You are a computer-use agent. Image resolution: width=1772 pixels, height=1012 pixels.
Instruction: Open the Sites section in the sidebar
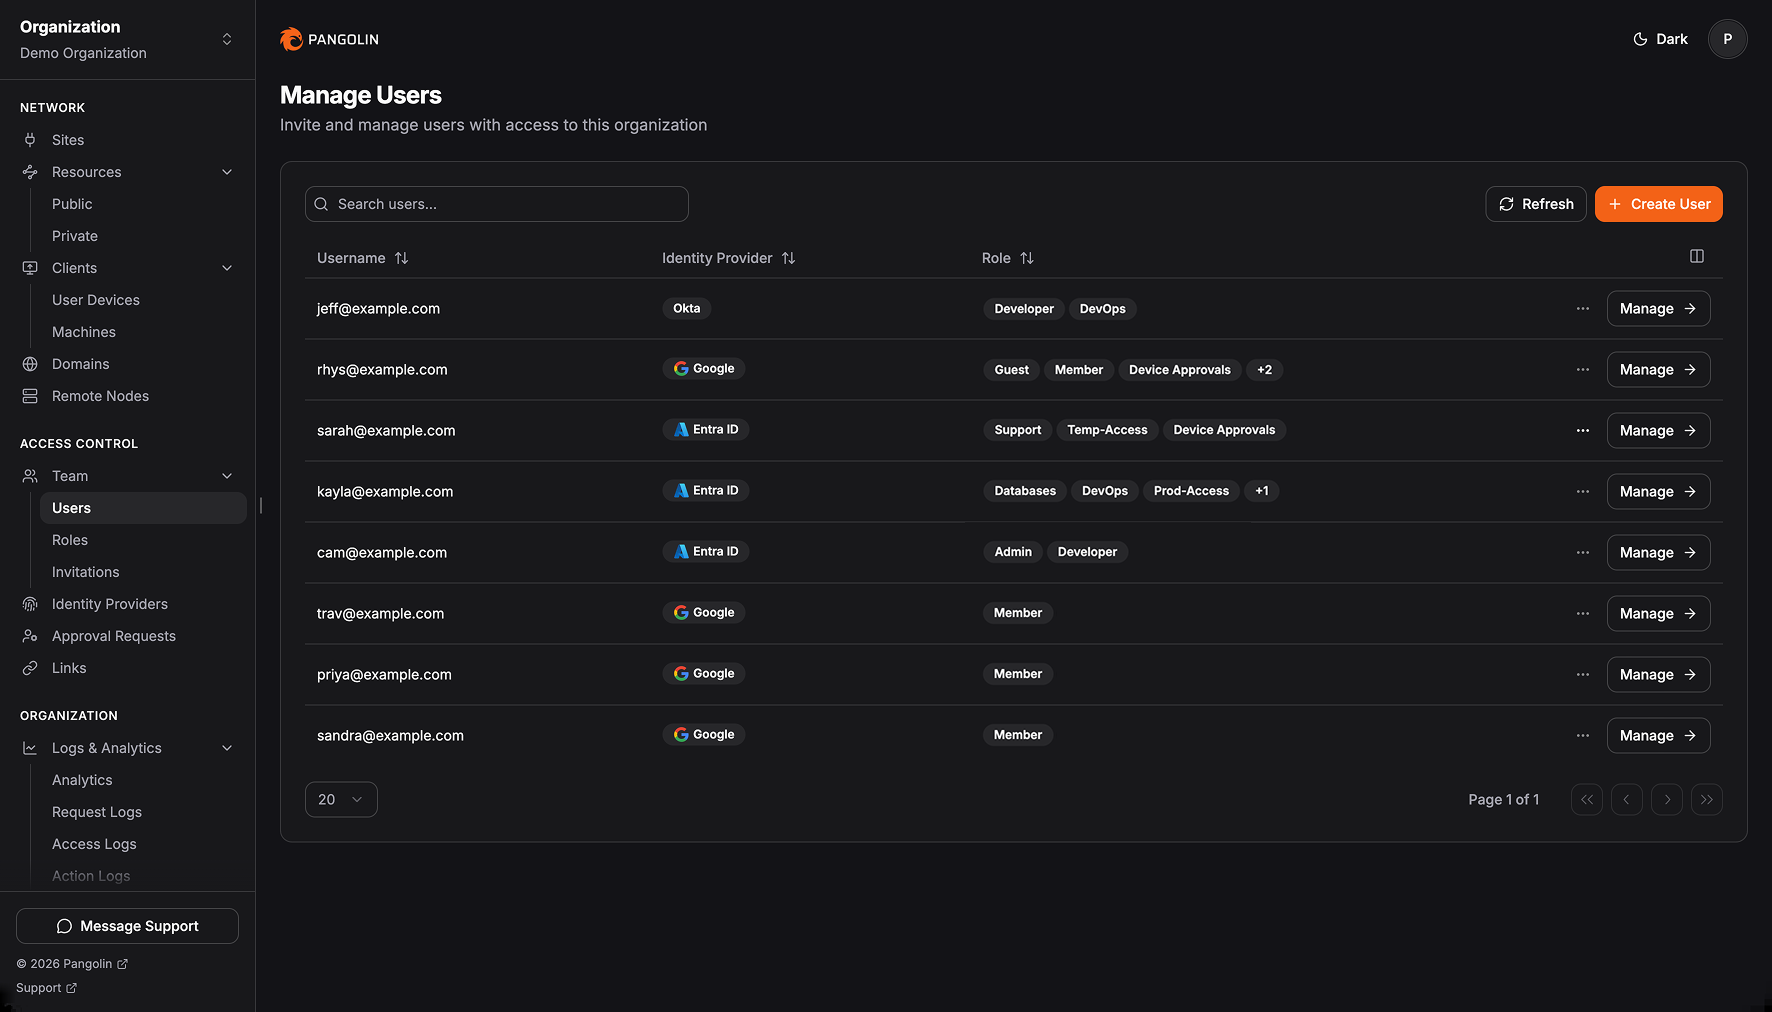(x=67, y=139)
